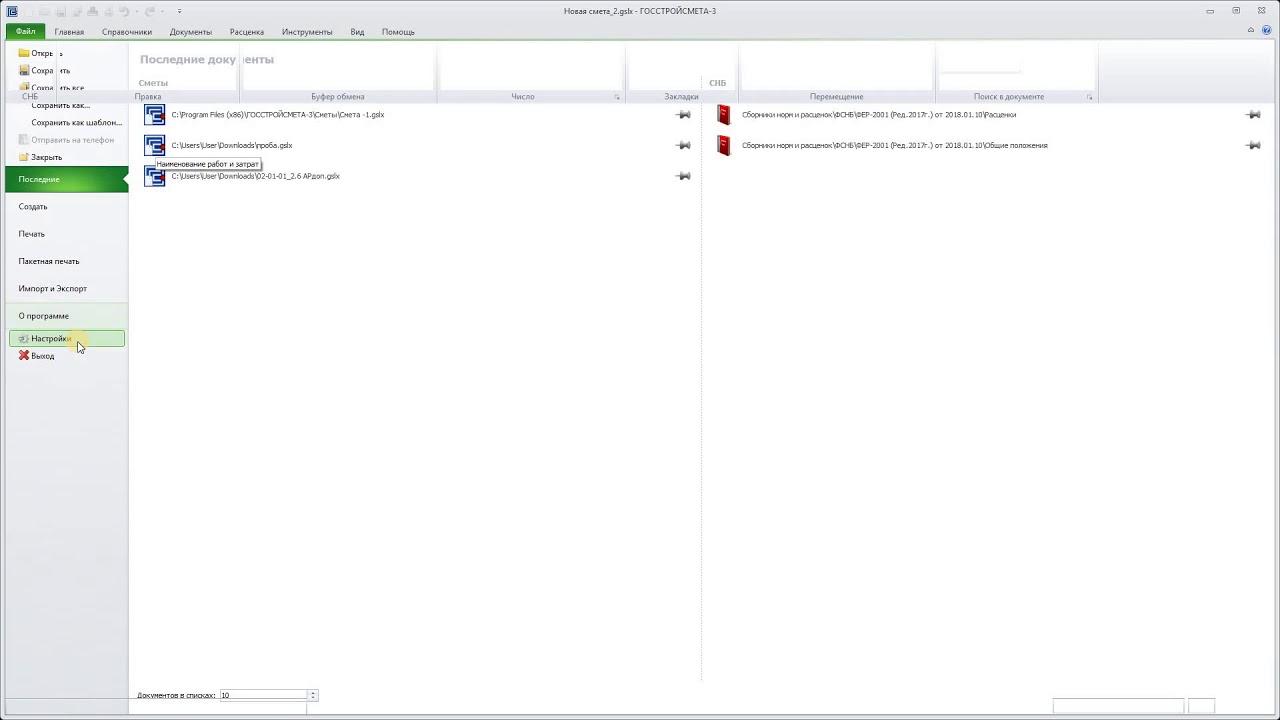This screenshot has width=1280, height=720.
Task: Click the document icon for Смета -1.gslx
Action: tap(154, 115)
